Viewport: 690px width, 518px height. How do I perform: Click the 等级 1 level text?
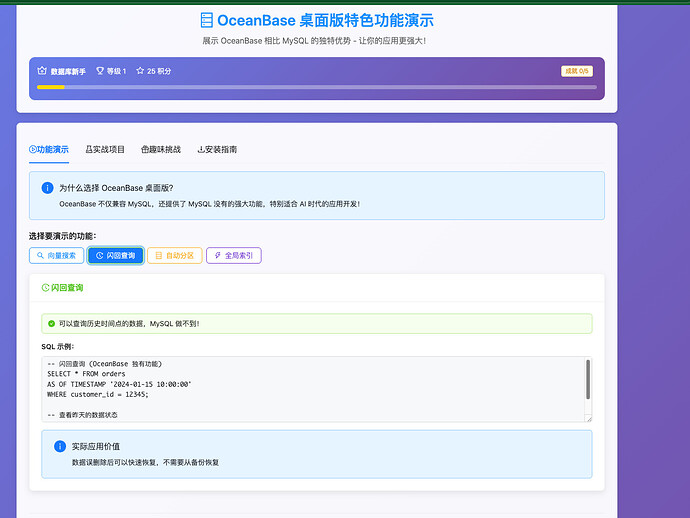[x=117, y=71]
